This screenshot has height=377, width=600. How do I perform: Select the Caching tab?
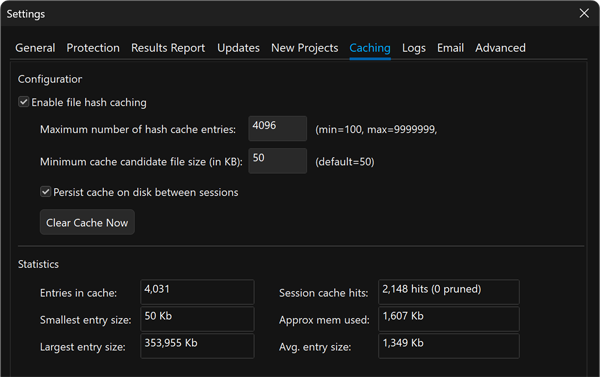[370, 48]
